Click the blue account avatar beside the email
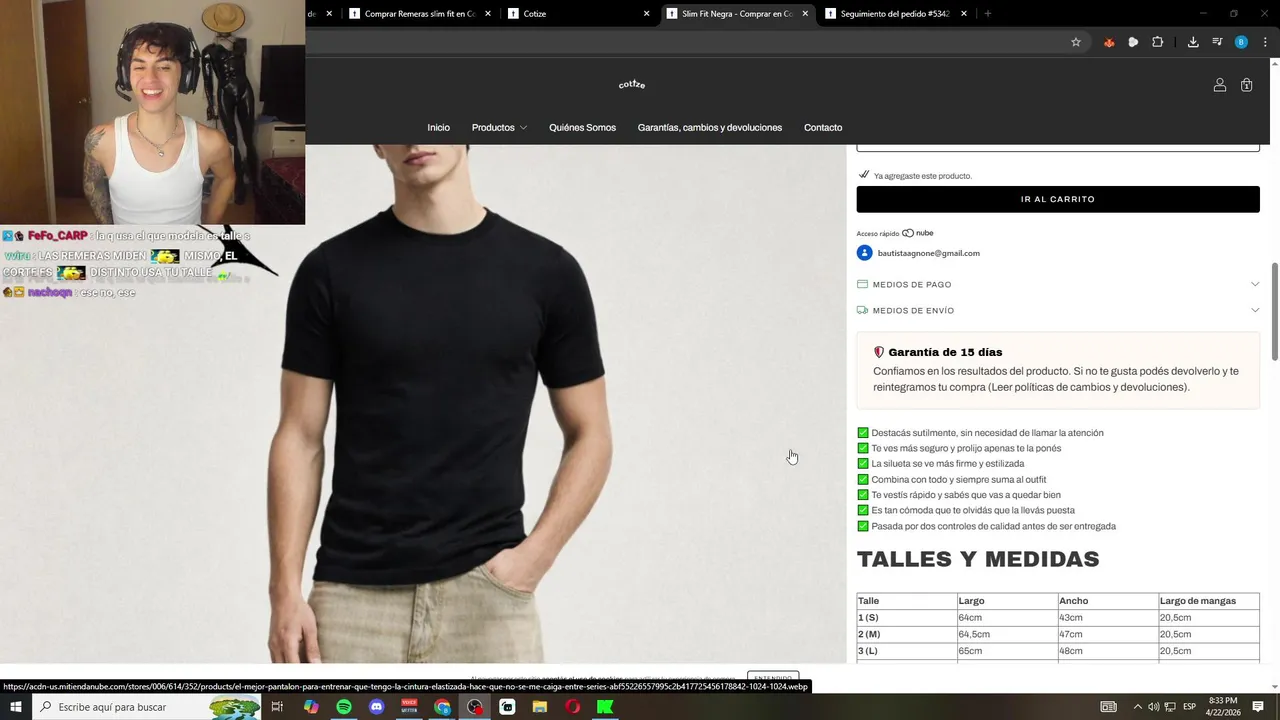 865,253
